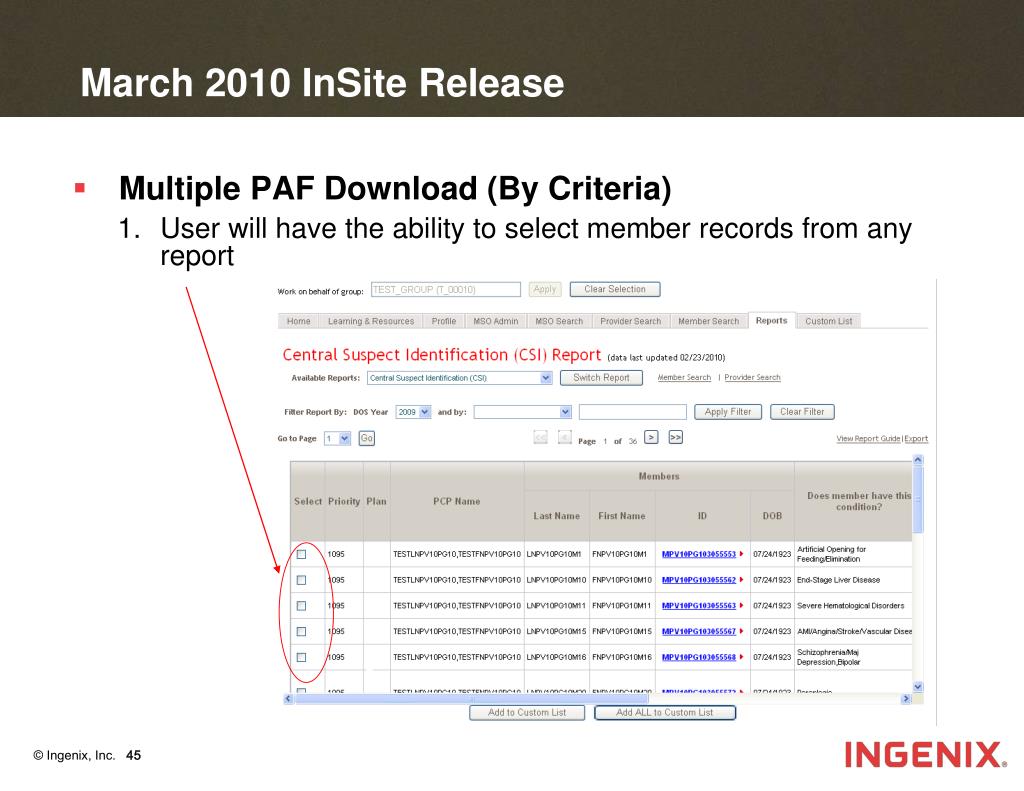Click the Switch Report button
This screenshot has height=791, width=1024.
(601, 378)
